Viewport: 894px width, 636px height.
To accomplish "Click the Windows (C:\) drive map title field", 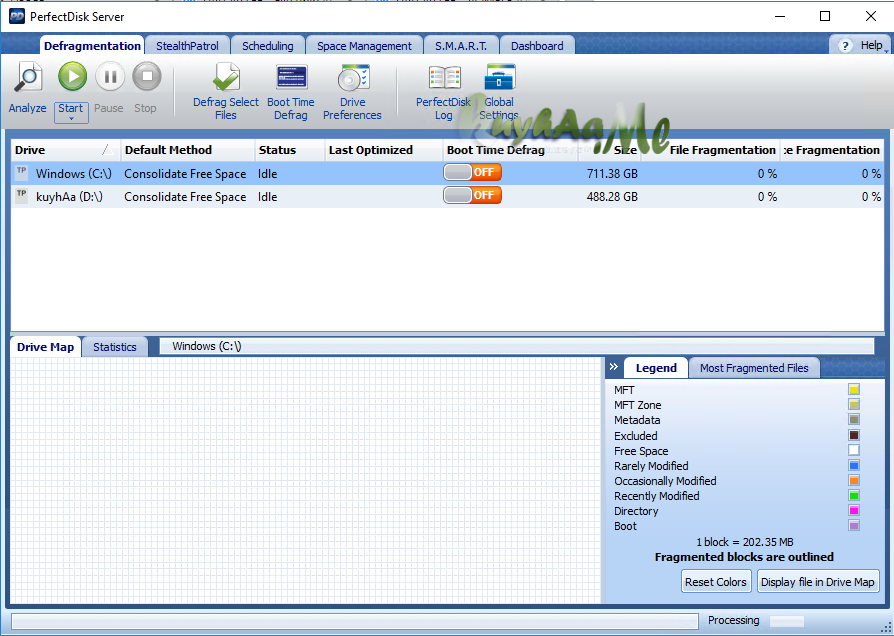I will pyautogui.click(x=517, y=346).
